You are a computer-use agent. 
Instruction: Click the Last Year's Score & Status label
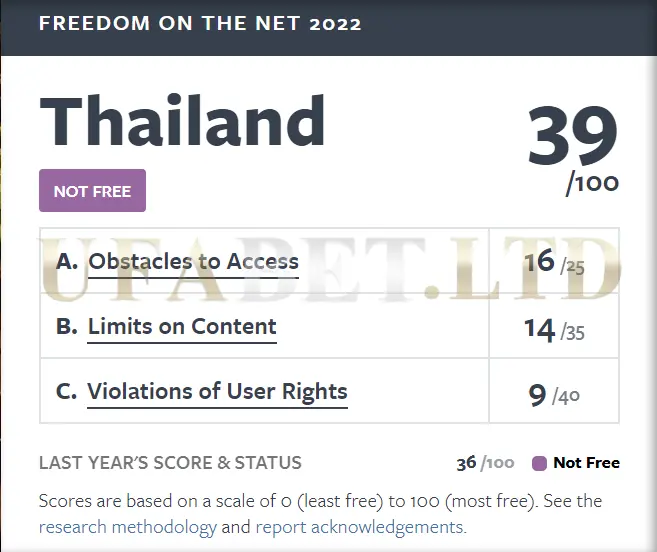point(170,463)
